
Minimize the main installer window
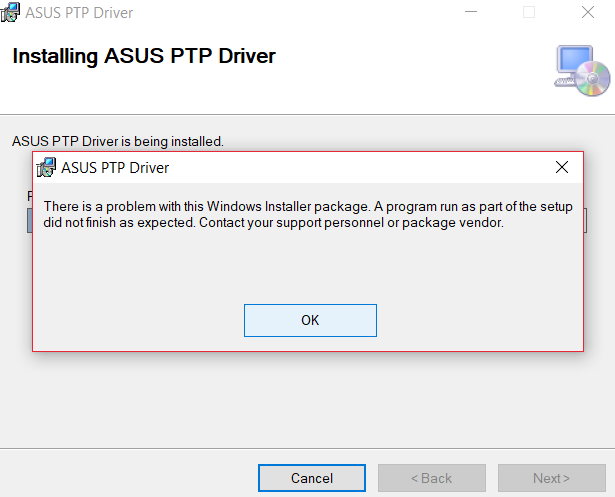pos(472,13)
